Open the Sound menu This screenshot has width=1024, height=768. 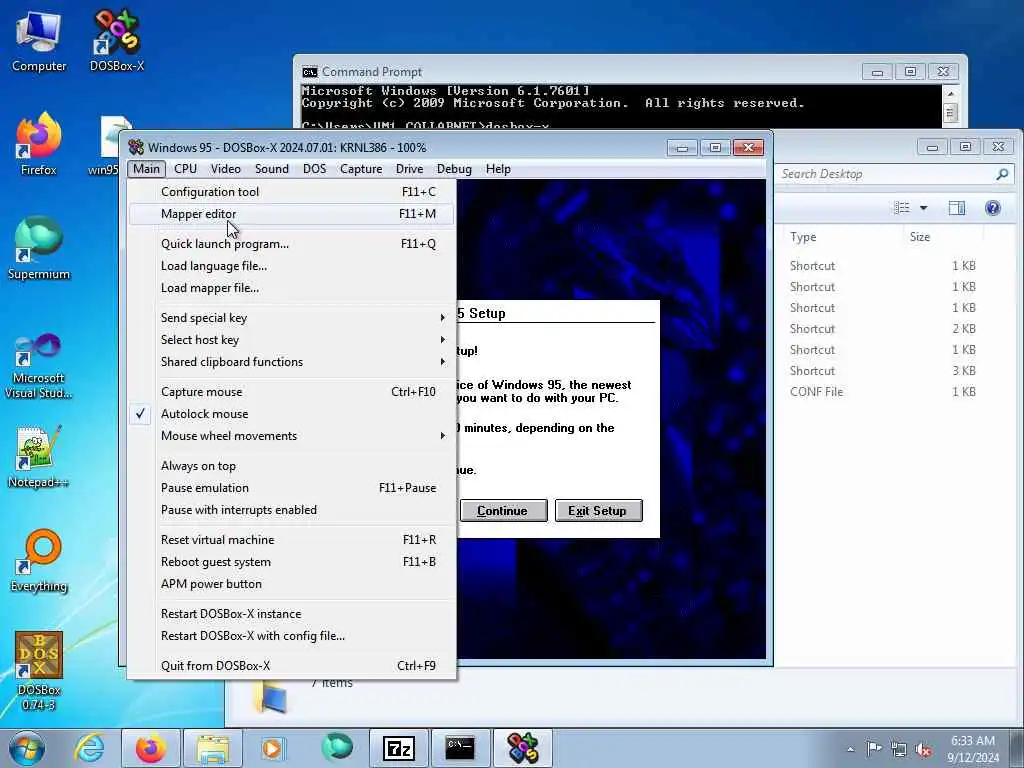[272, 169]
